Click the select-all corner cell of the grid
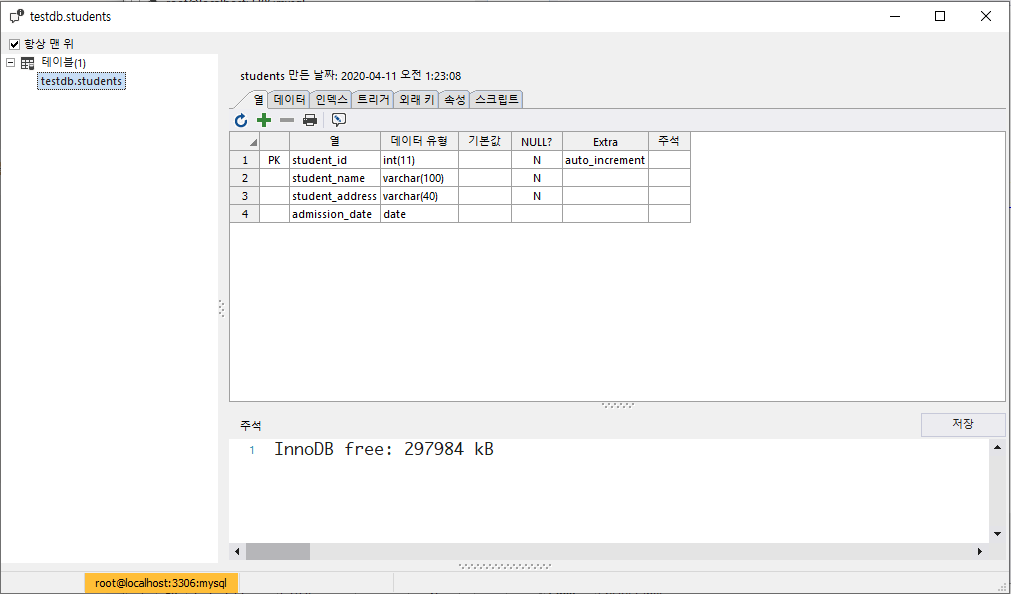 click(244, 141)
